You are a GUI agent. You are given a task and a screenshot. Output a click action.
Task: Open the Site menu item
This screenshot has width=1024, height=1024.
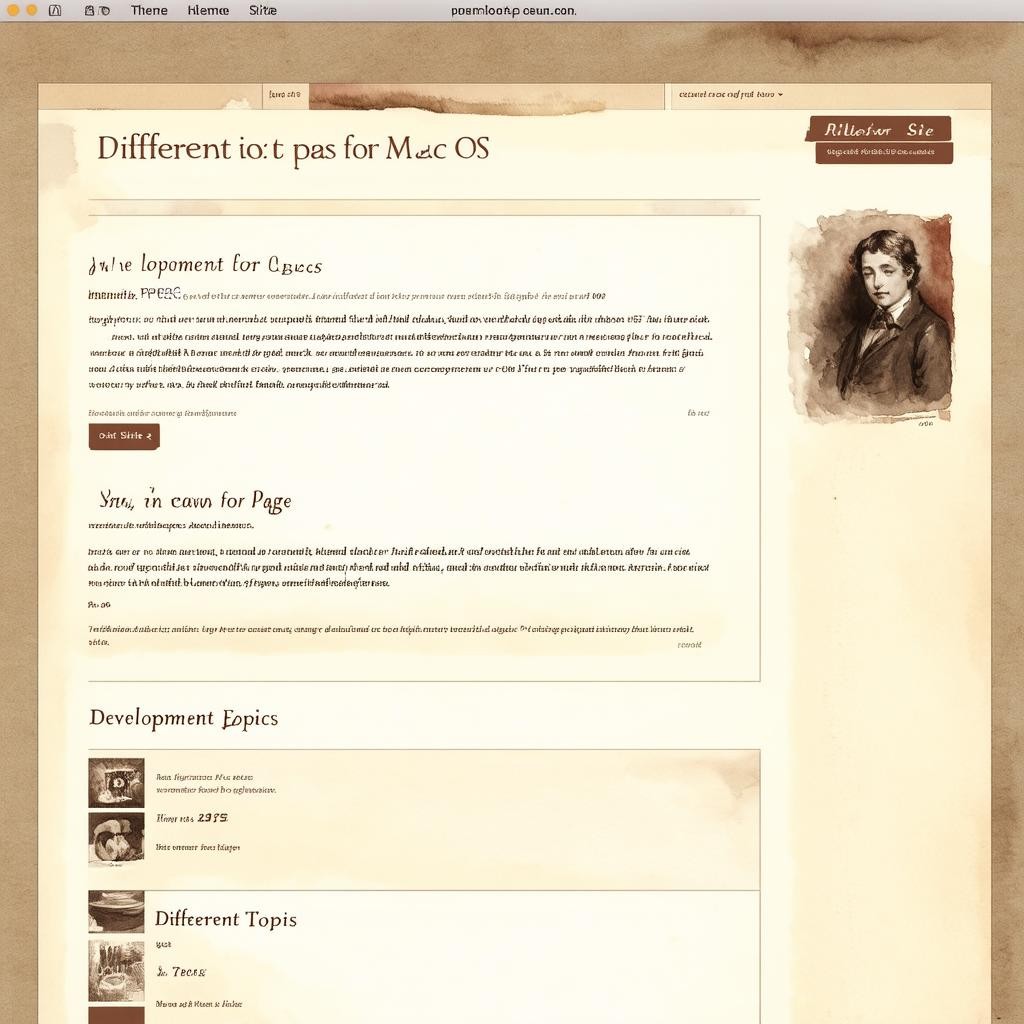pos(263,10)
